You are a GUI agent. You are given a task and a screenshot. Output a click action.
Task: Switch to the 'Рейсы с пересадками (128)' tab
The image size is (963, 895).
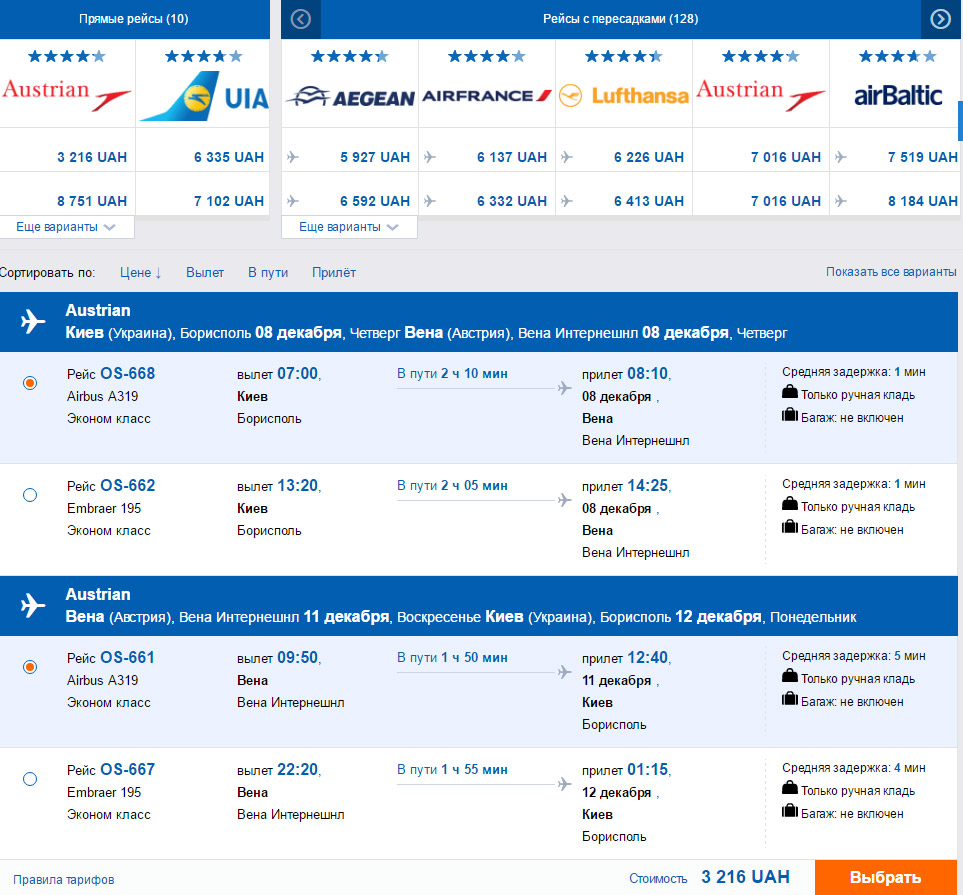point(620,19)
